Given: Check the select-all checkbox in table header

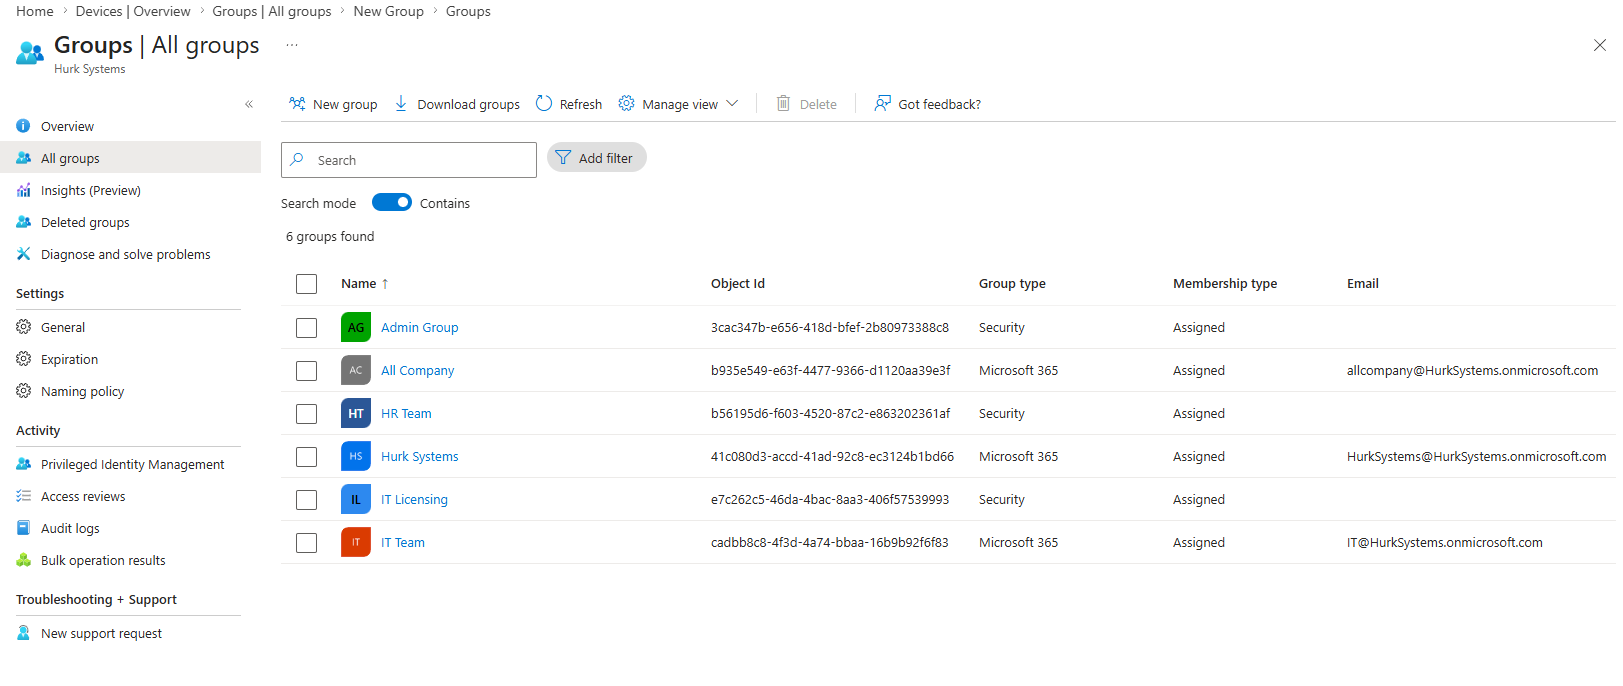Looking at the screenshot, I should click(306, 284).
